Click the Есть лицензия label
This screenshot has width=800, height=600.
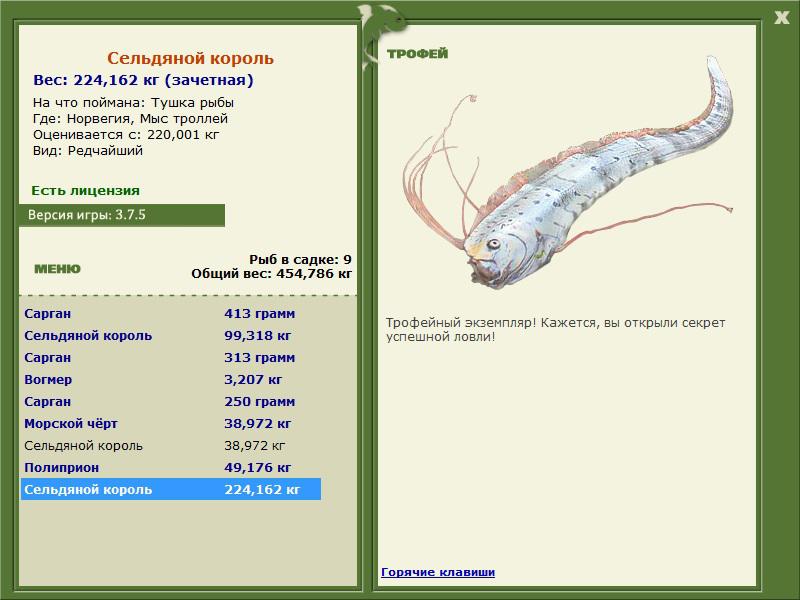point(85,190)
